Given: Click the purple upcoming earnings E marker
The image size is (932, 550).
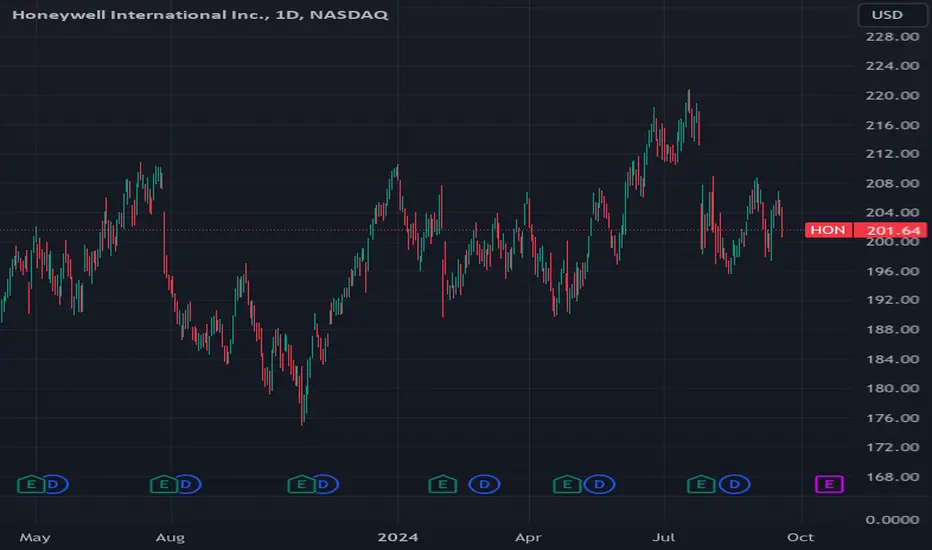Looking at the screenshot, I should click(829, 485).
